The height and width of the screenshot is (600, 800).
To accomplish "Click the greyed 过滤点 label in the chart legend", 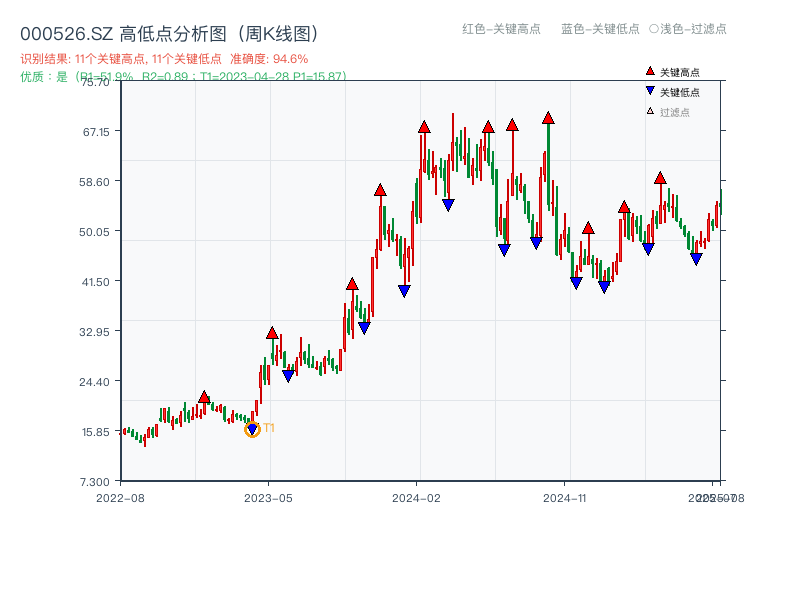I will click(x=674, y=112).
